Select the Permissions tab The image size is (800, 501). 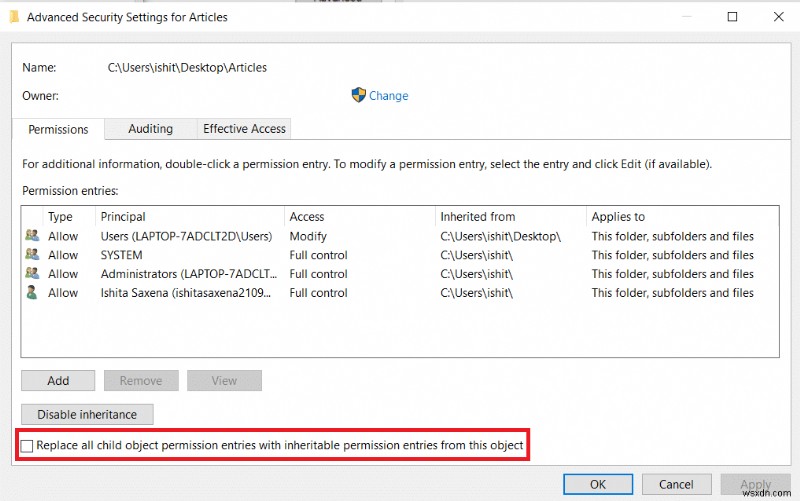(58, 130)
